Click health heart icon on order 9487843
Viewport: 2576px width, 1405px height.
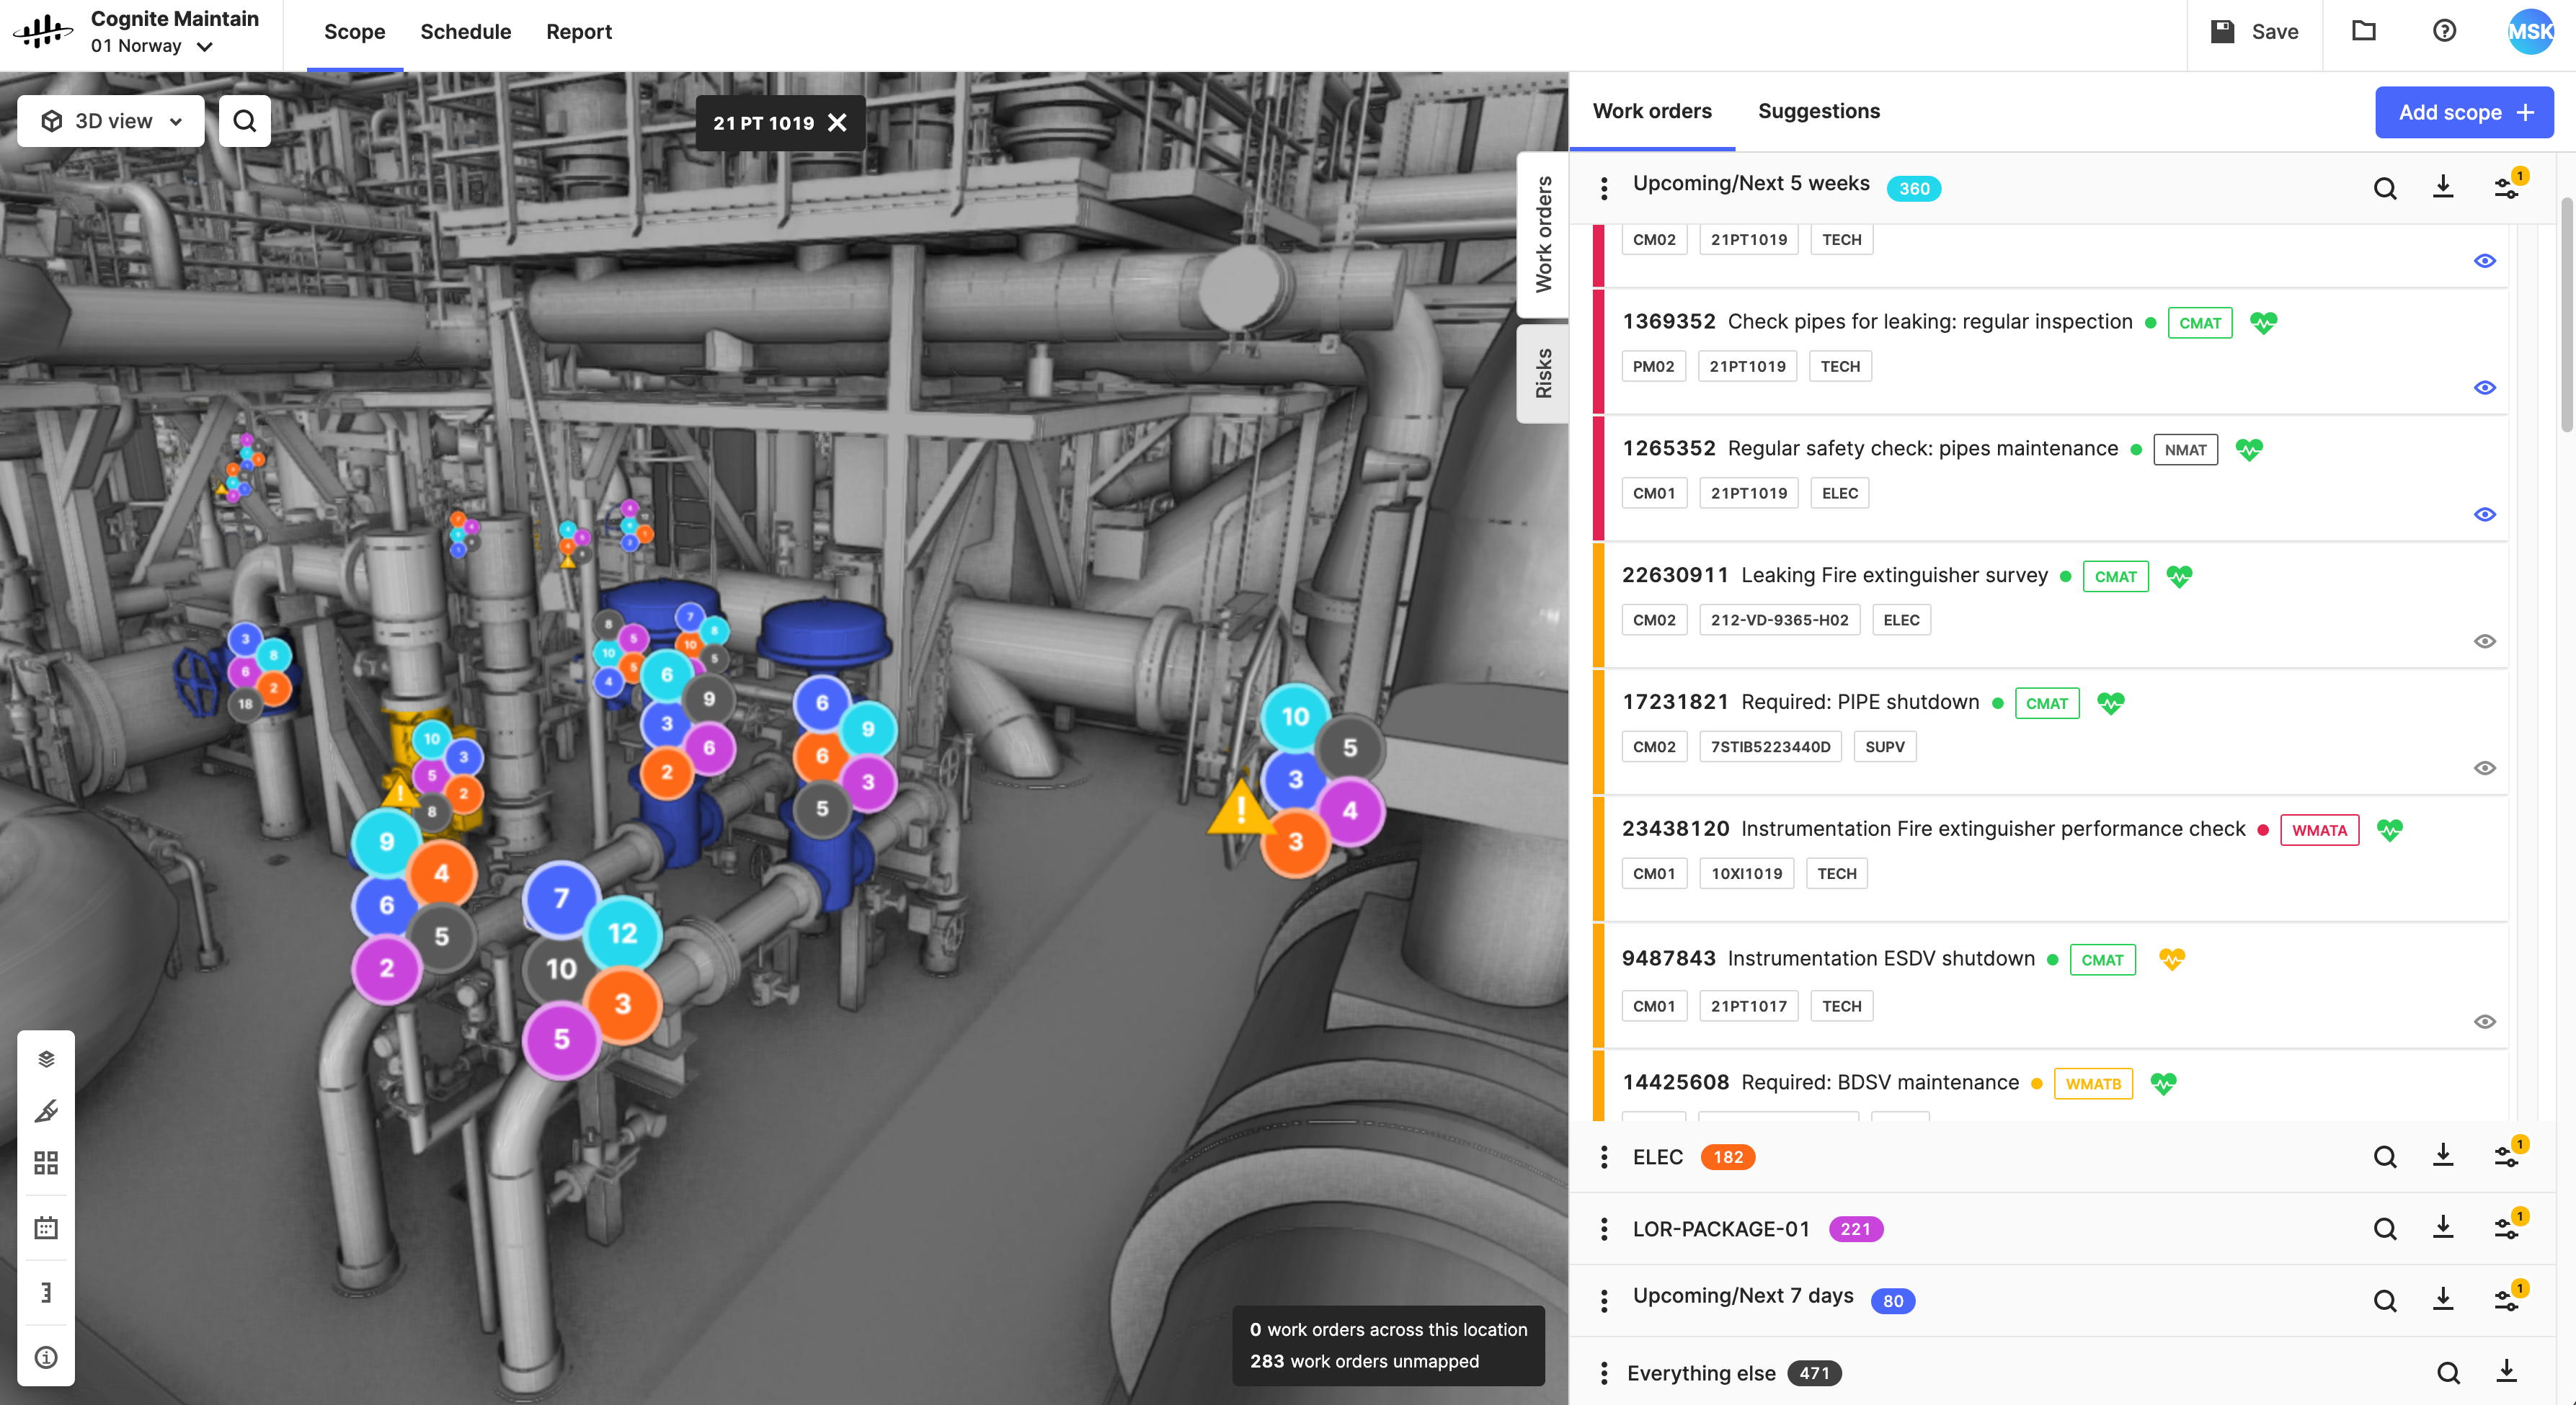point(2171,959)
